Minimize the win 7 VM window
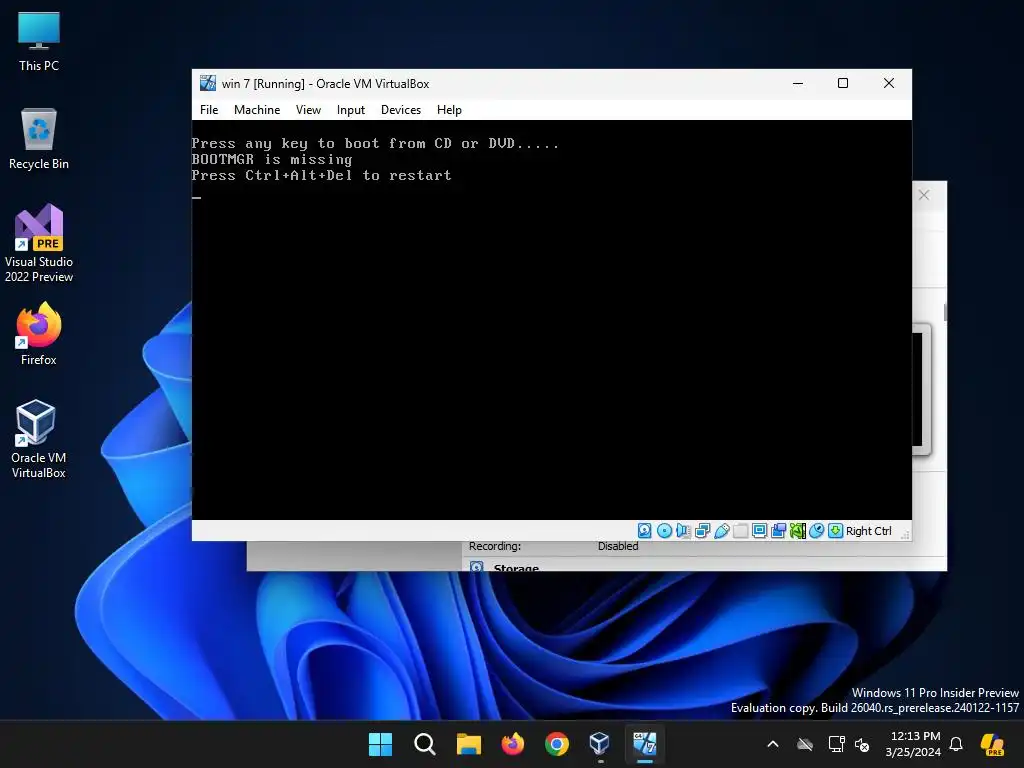 (x=797, y=84)
